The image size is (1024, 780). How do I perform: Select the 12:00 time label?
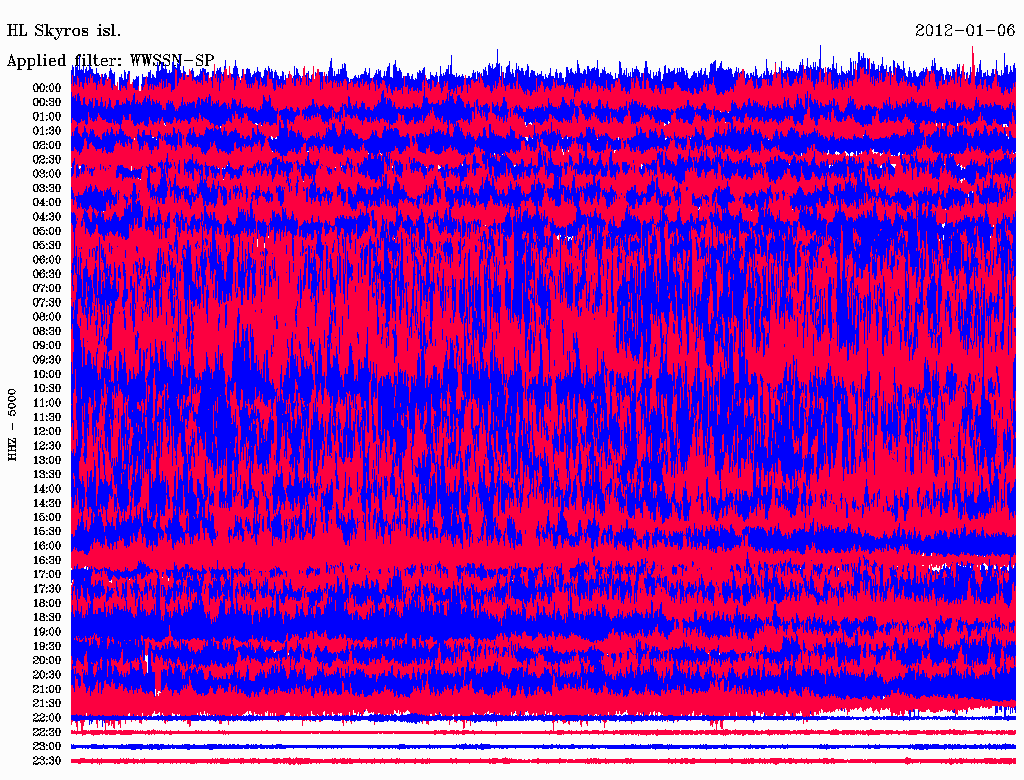point(47,431)
